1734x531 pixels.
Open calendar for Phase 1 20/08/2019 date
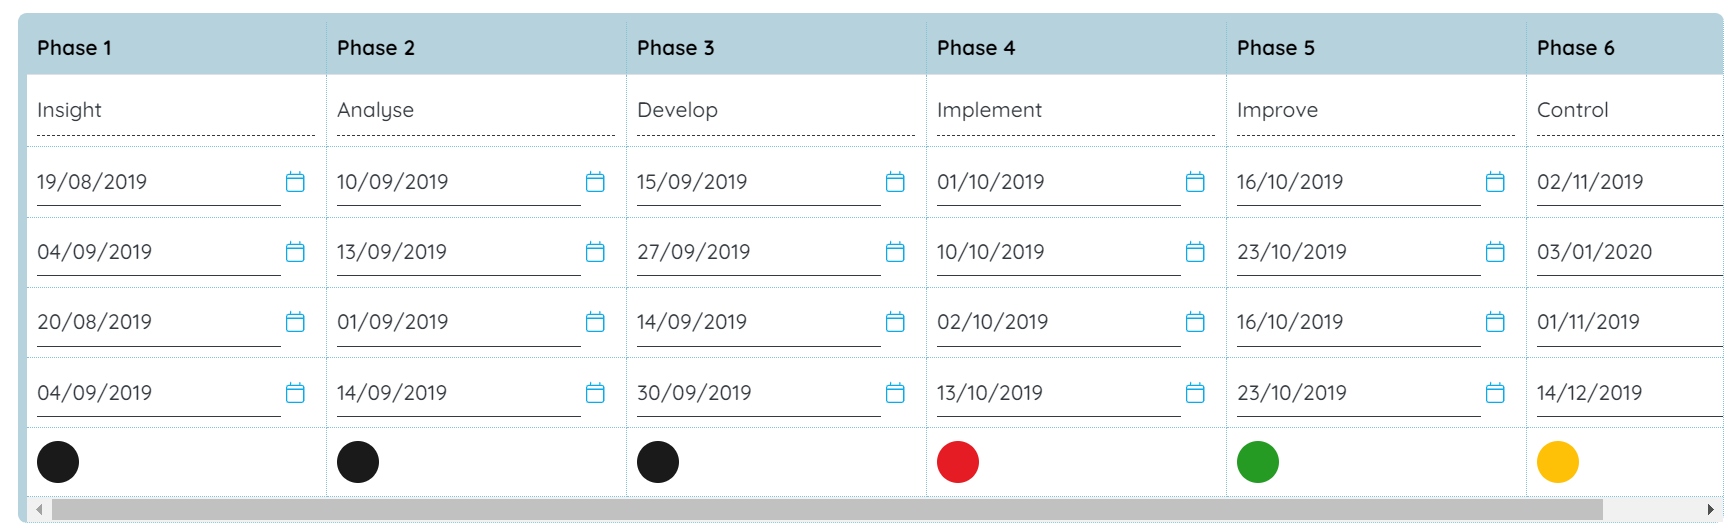coord(295,322)
